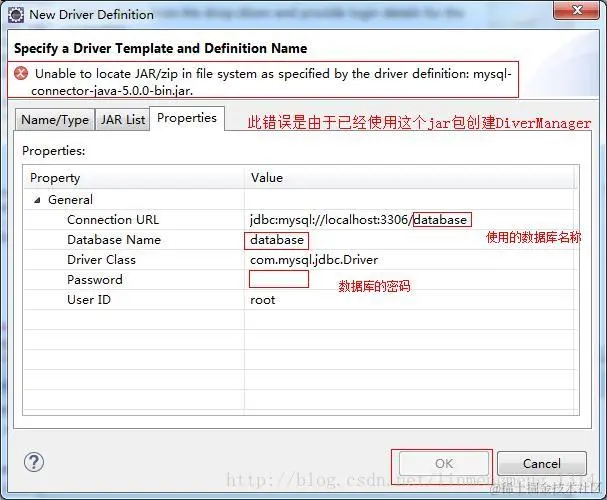The height and width of the screenshot is (500, 607).
Task: Click the Eclipse gear icon in the title bar
Action: [x=16, y=15]
